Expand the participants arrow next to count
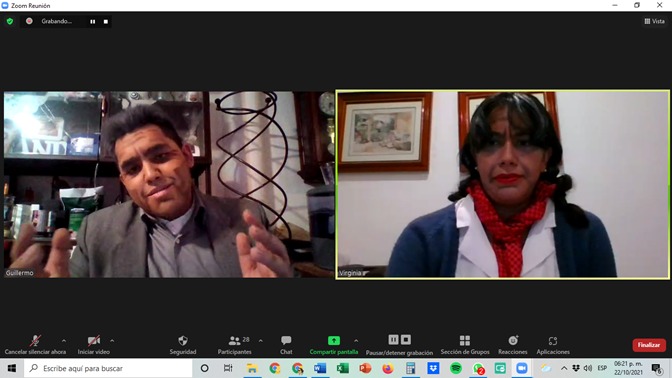 point(261,341)
